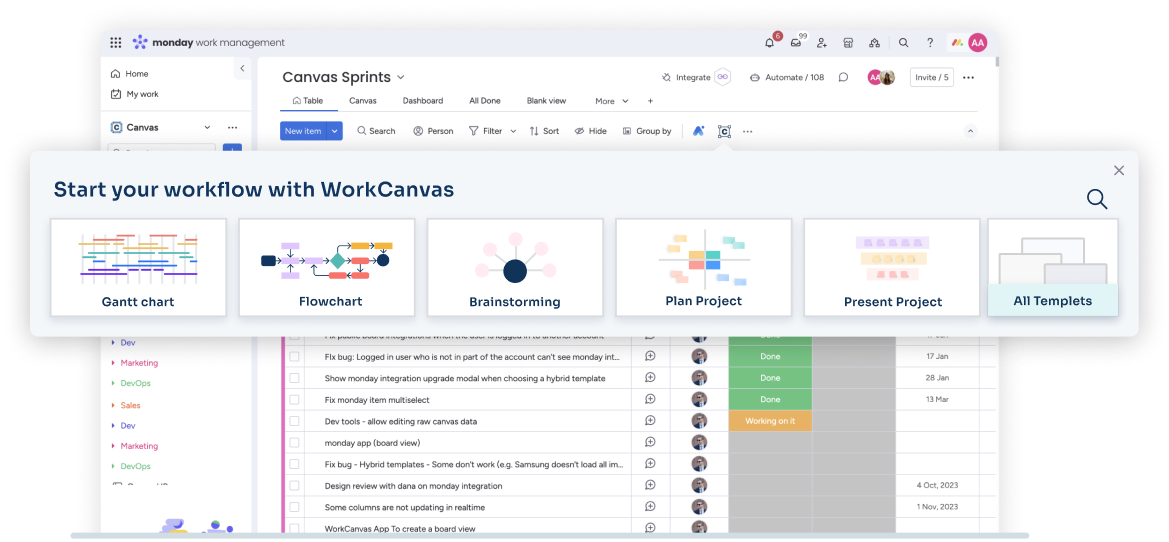Open My work in the sidebar

[x=134, y=94]
